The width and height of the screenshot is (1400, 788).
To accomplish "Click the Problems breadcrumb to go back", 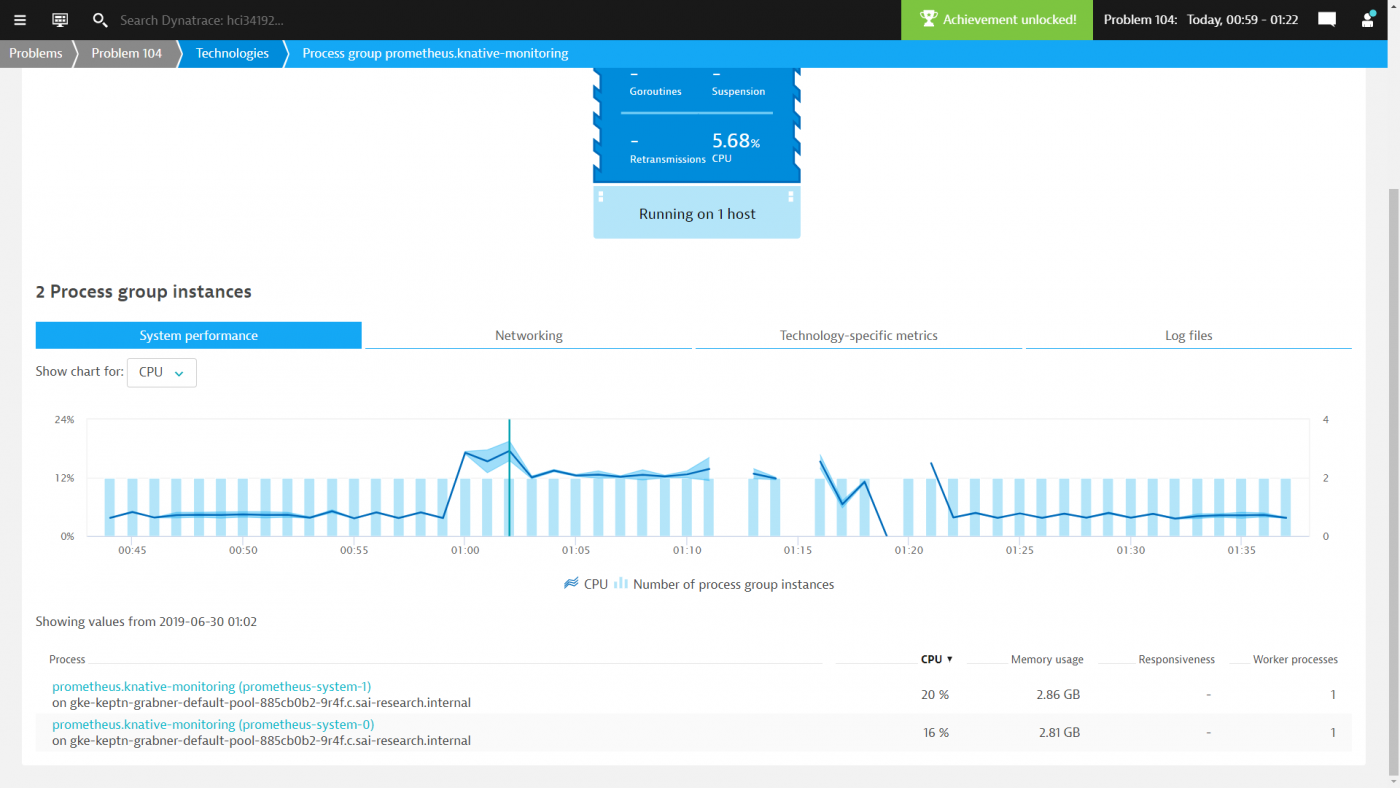I will [x=36, y=53].
